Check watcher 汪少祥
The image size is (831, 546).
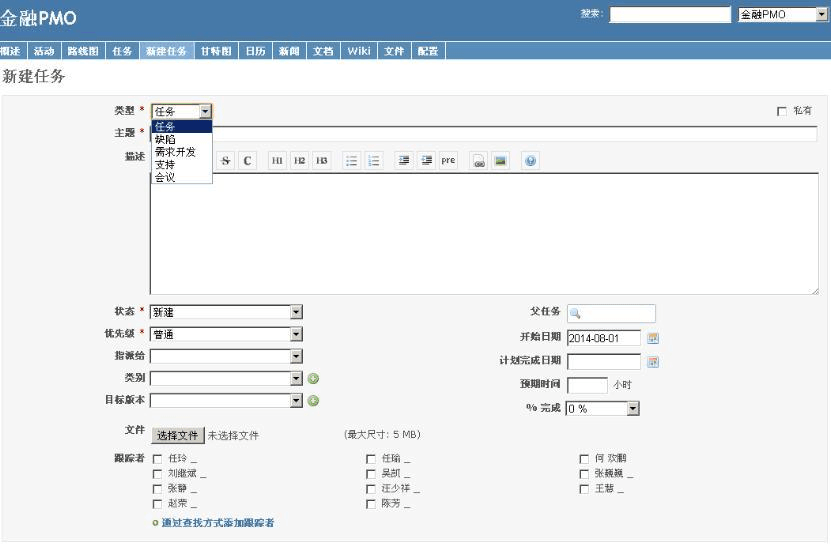tap(371, 489)
